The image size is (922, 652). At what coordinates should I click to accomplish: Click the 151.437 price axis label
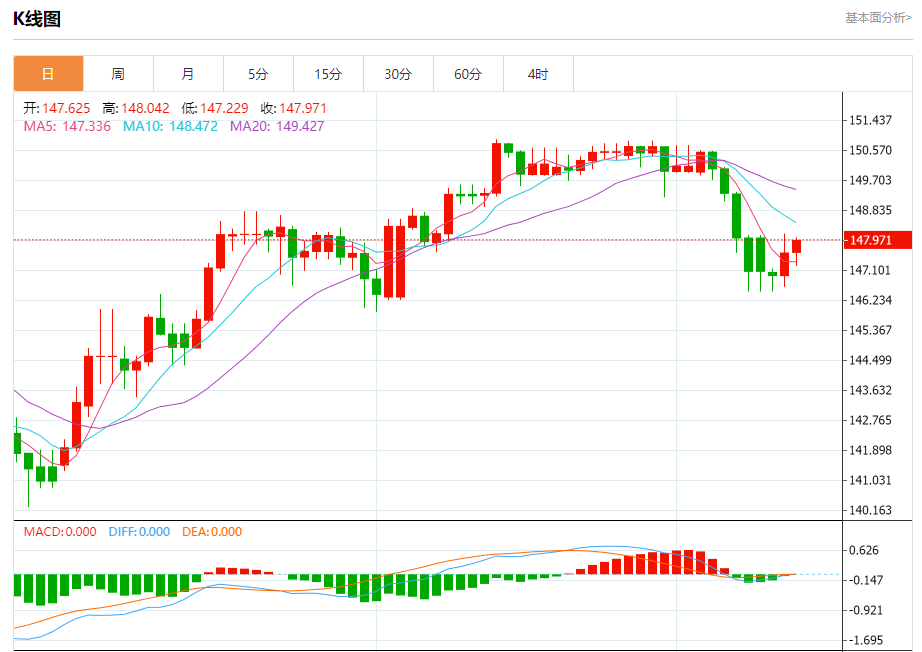[x=869, y=120]
